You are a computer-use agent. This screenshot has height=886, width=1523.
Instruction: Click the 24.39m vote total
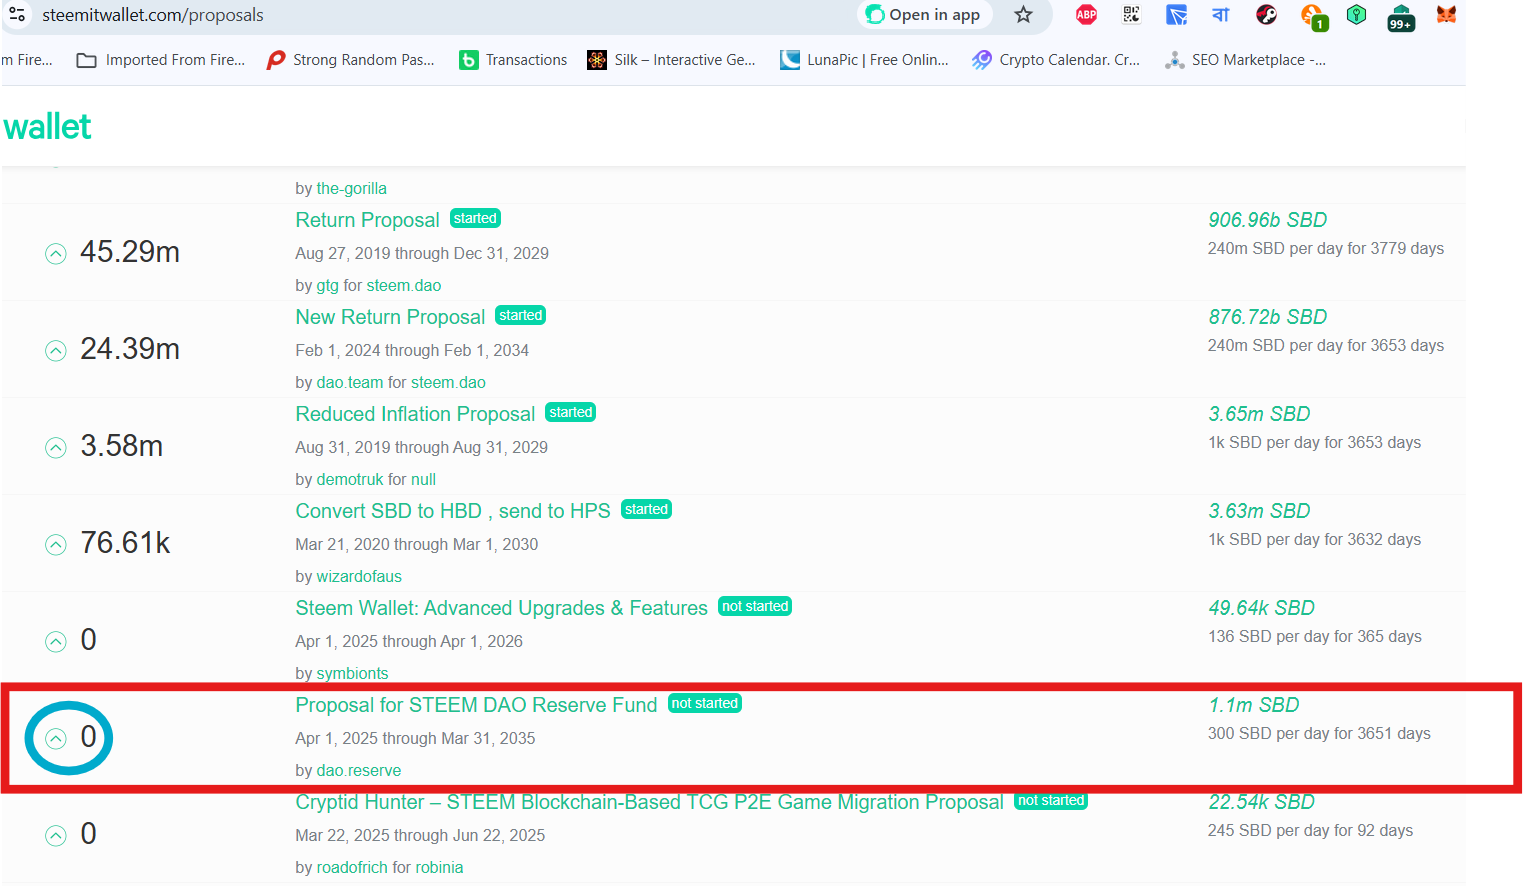coord(130,349)
